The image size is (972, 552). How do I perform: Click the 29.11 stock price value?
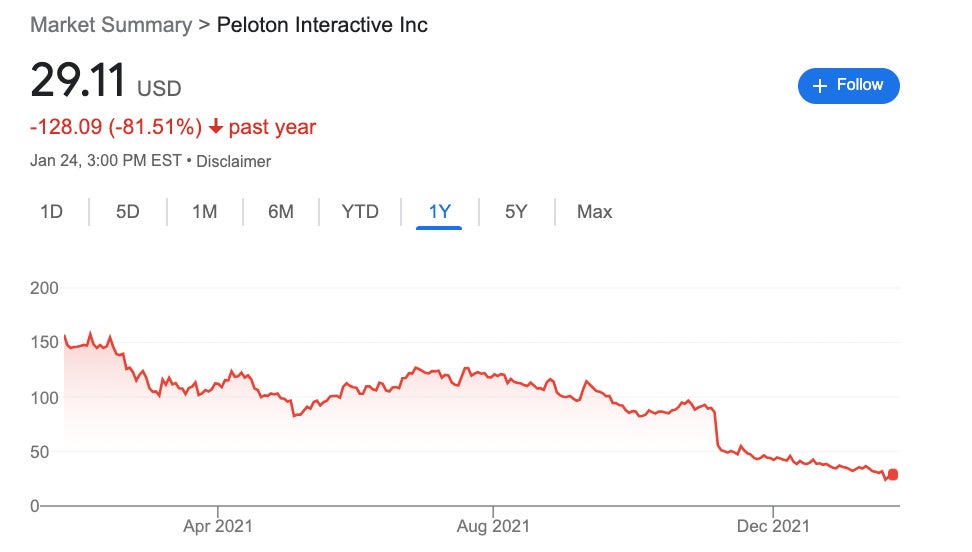(x=78, y=81)
